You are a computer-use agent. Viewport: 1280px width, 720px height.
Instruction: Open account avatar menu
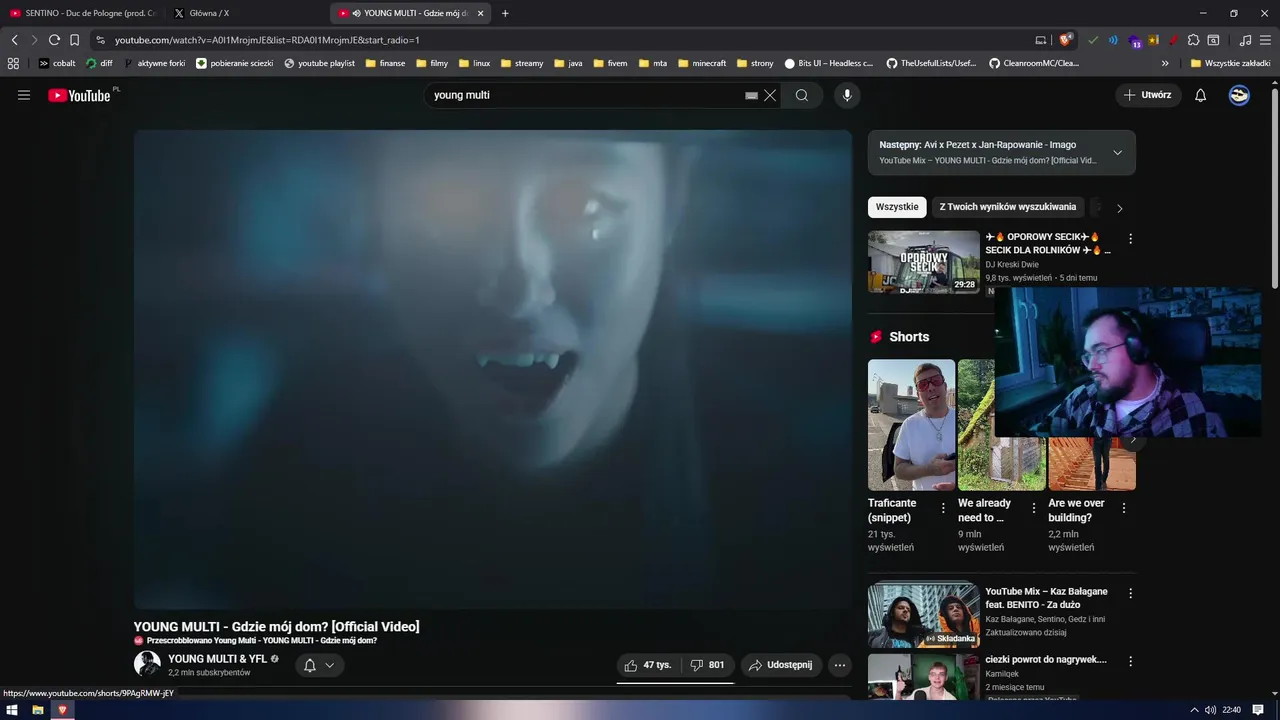(x=1239, y=95)
